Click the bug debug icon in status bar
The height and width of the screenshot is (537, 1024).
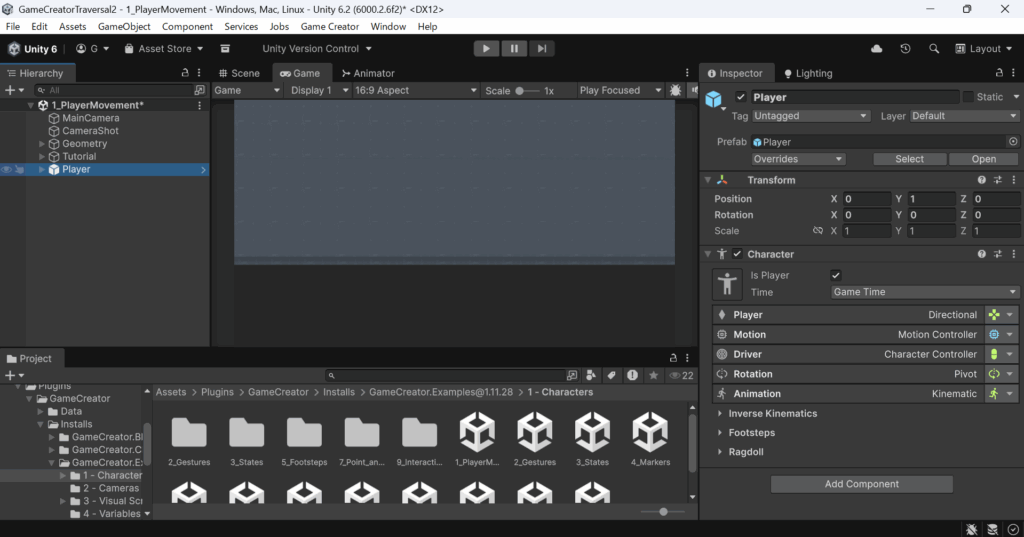[971, 529]
